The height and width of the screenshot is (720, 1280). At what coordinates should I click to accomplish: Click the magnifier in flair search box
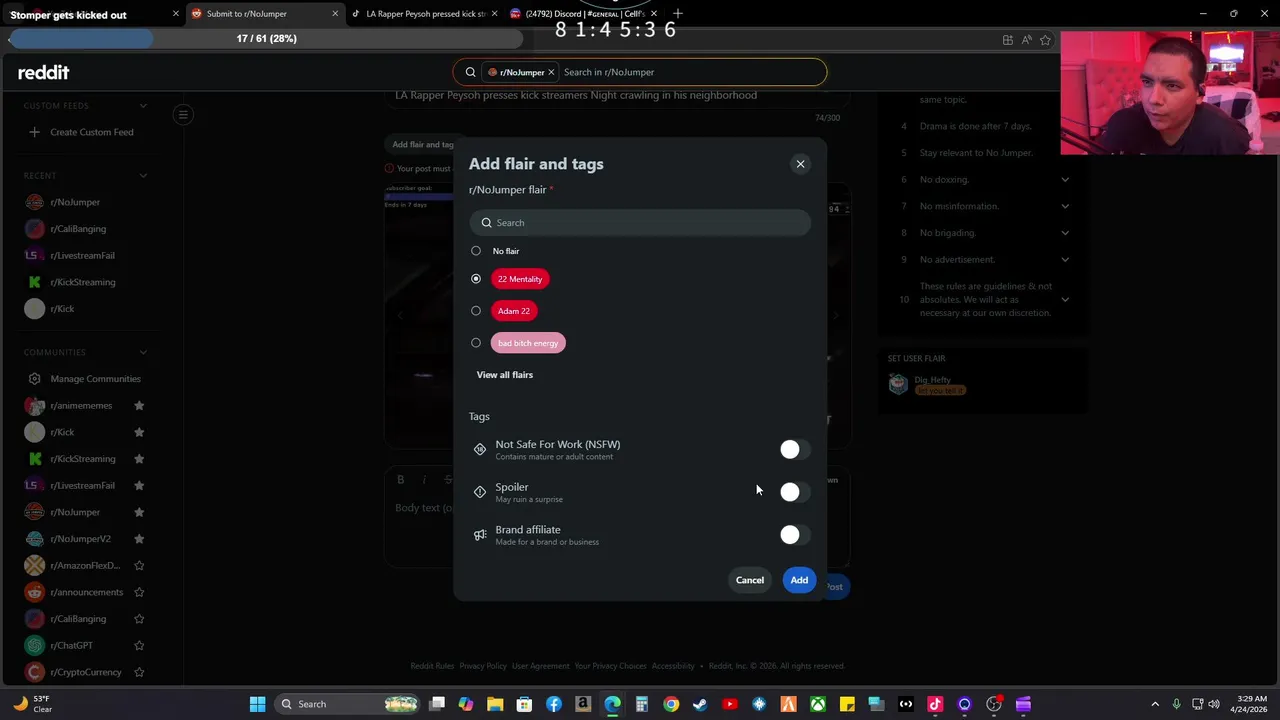point(487,223)
